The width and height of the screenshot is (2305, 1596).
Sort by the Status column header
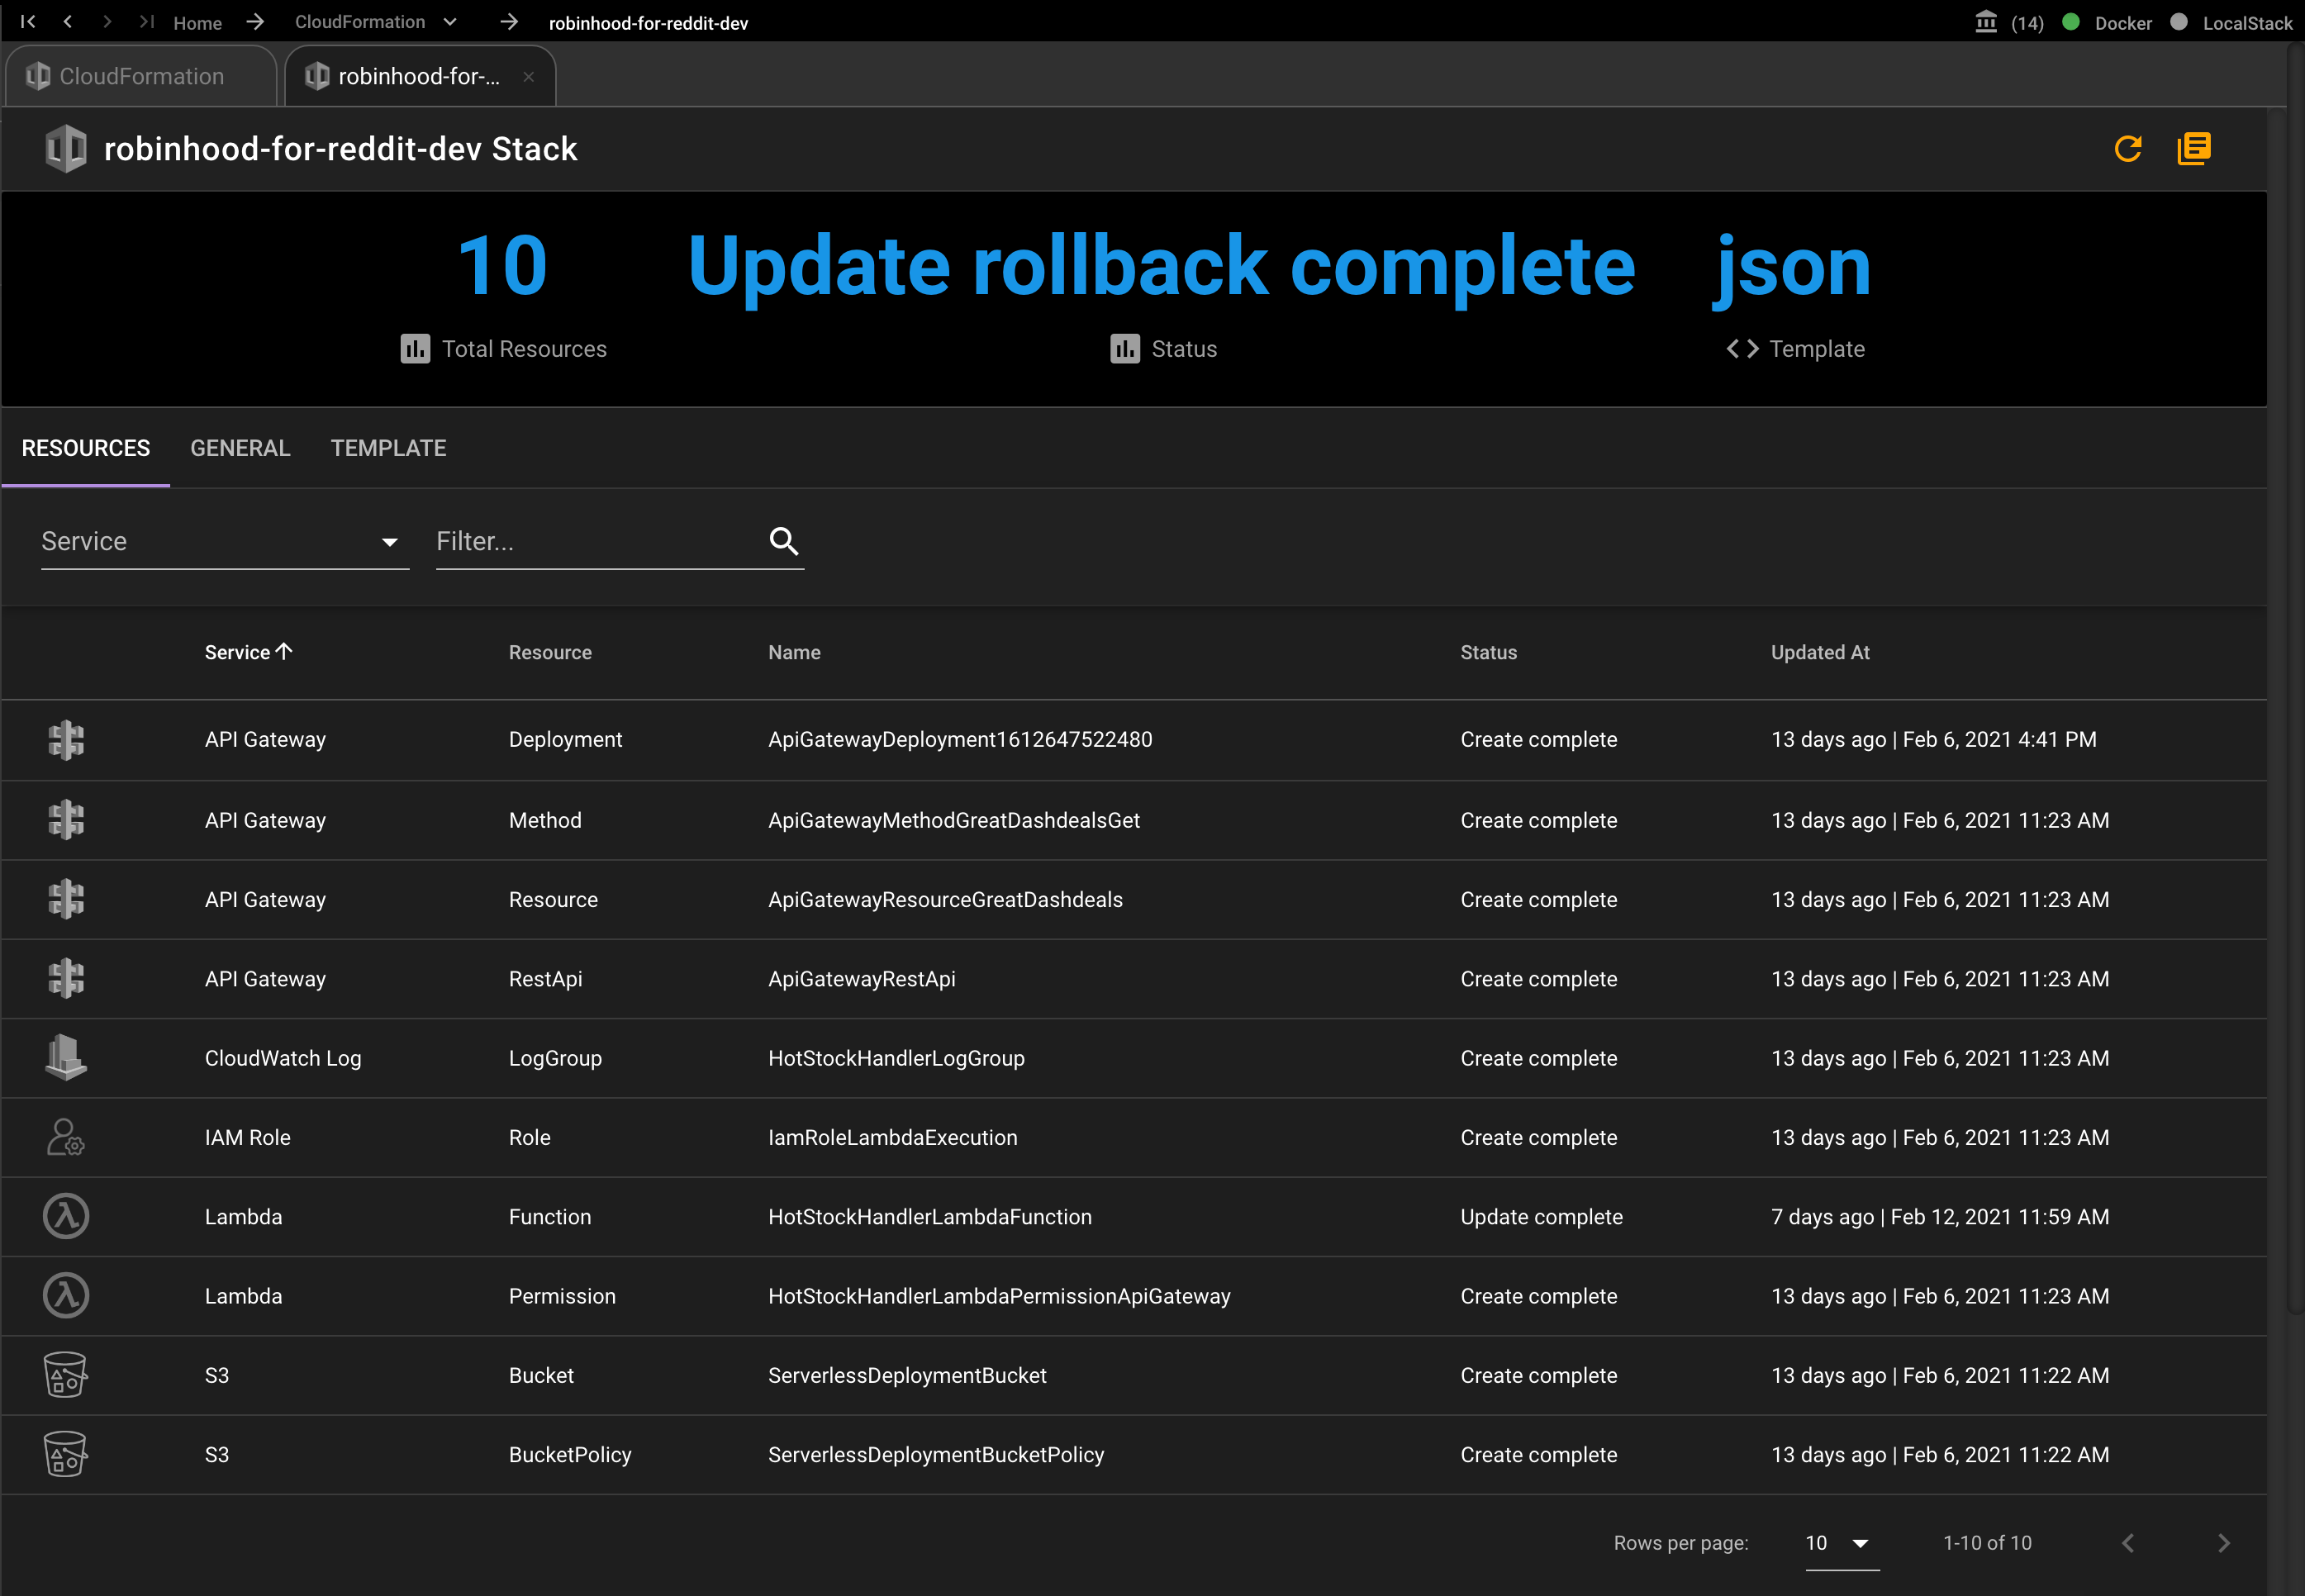(1488, 652)
